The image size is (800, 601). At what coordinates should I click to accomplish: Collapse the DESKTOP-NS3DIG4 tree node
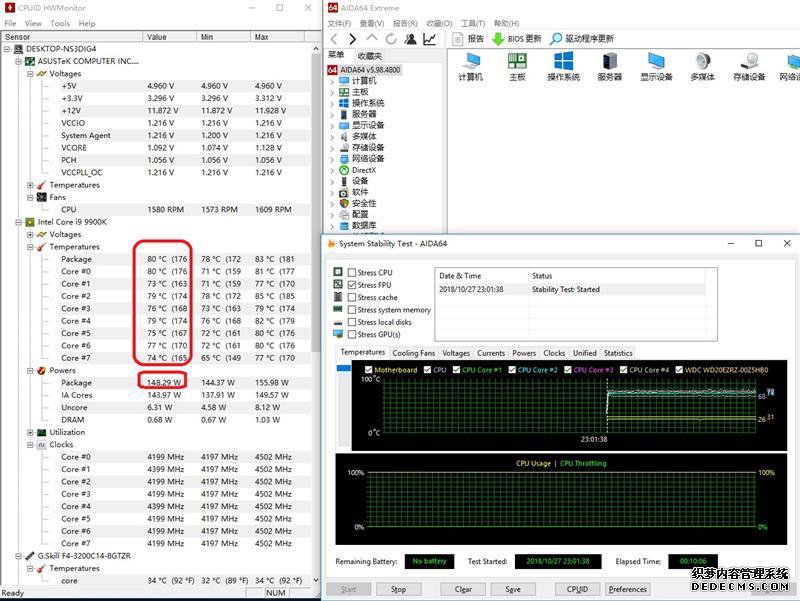(x=7, y=49)
